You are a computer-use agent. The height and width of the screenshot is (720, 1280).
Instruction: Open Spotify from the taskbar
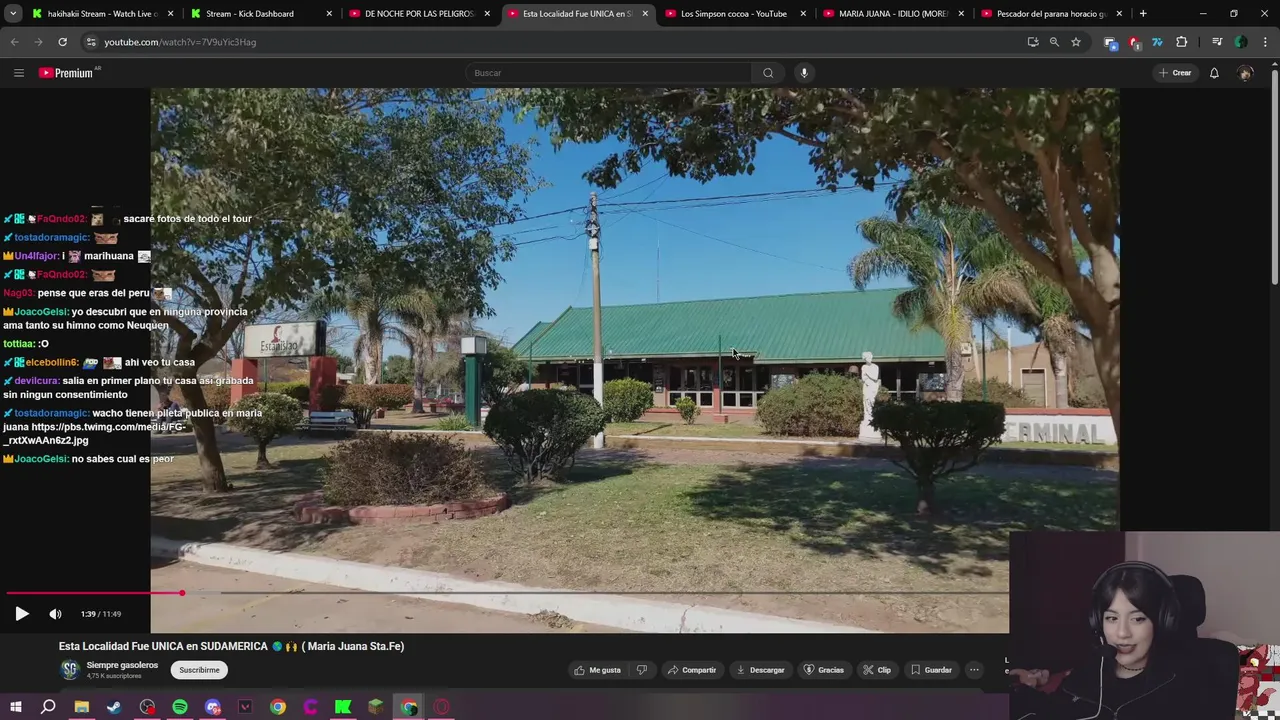[180, 707]
